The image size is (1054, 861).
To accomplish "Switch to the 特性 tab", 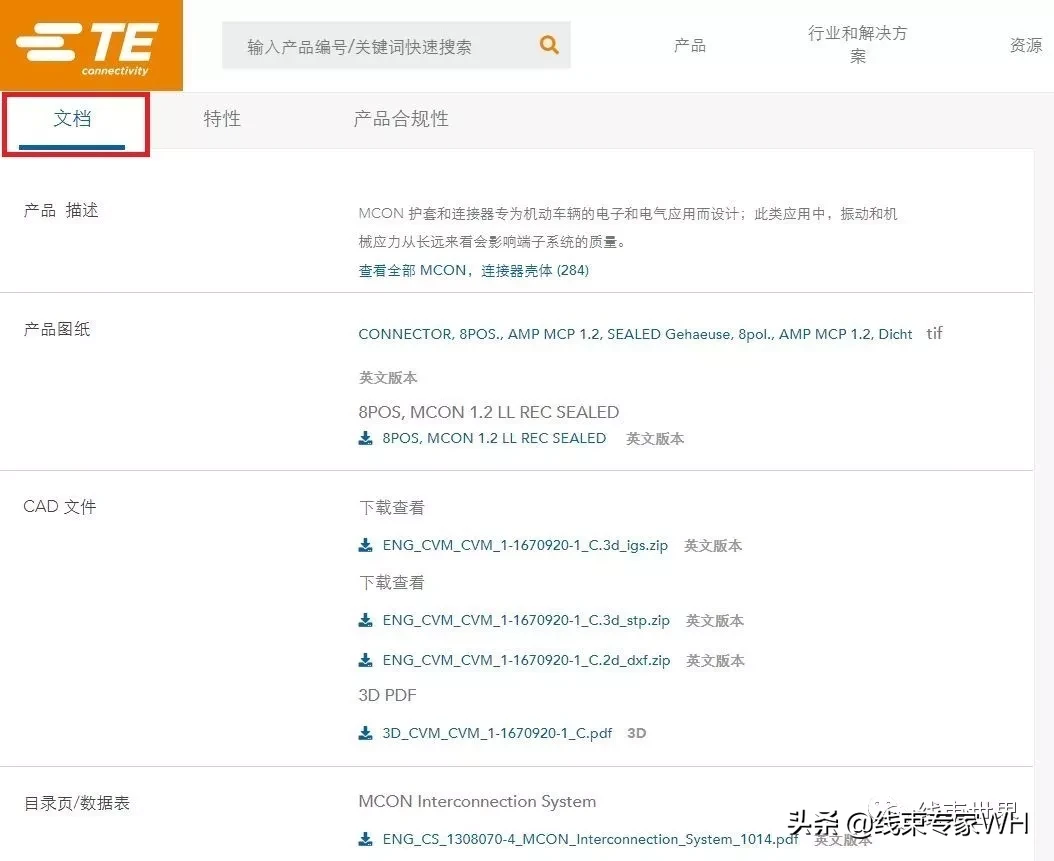I will coord(222,119).
